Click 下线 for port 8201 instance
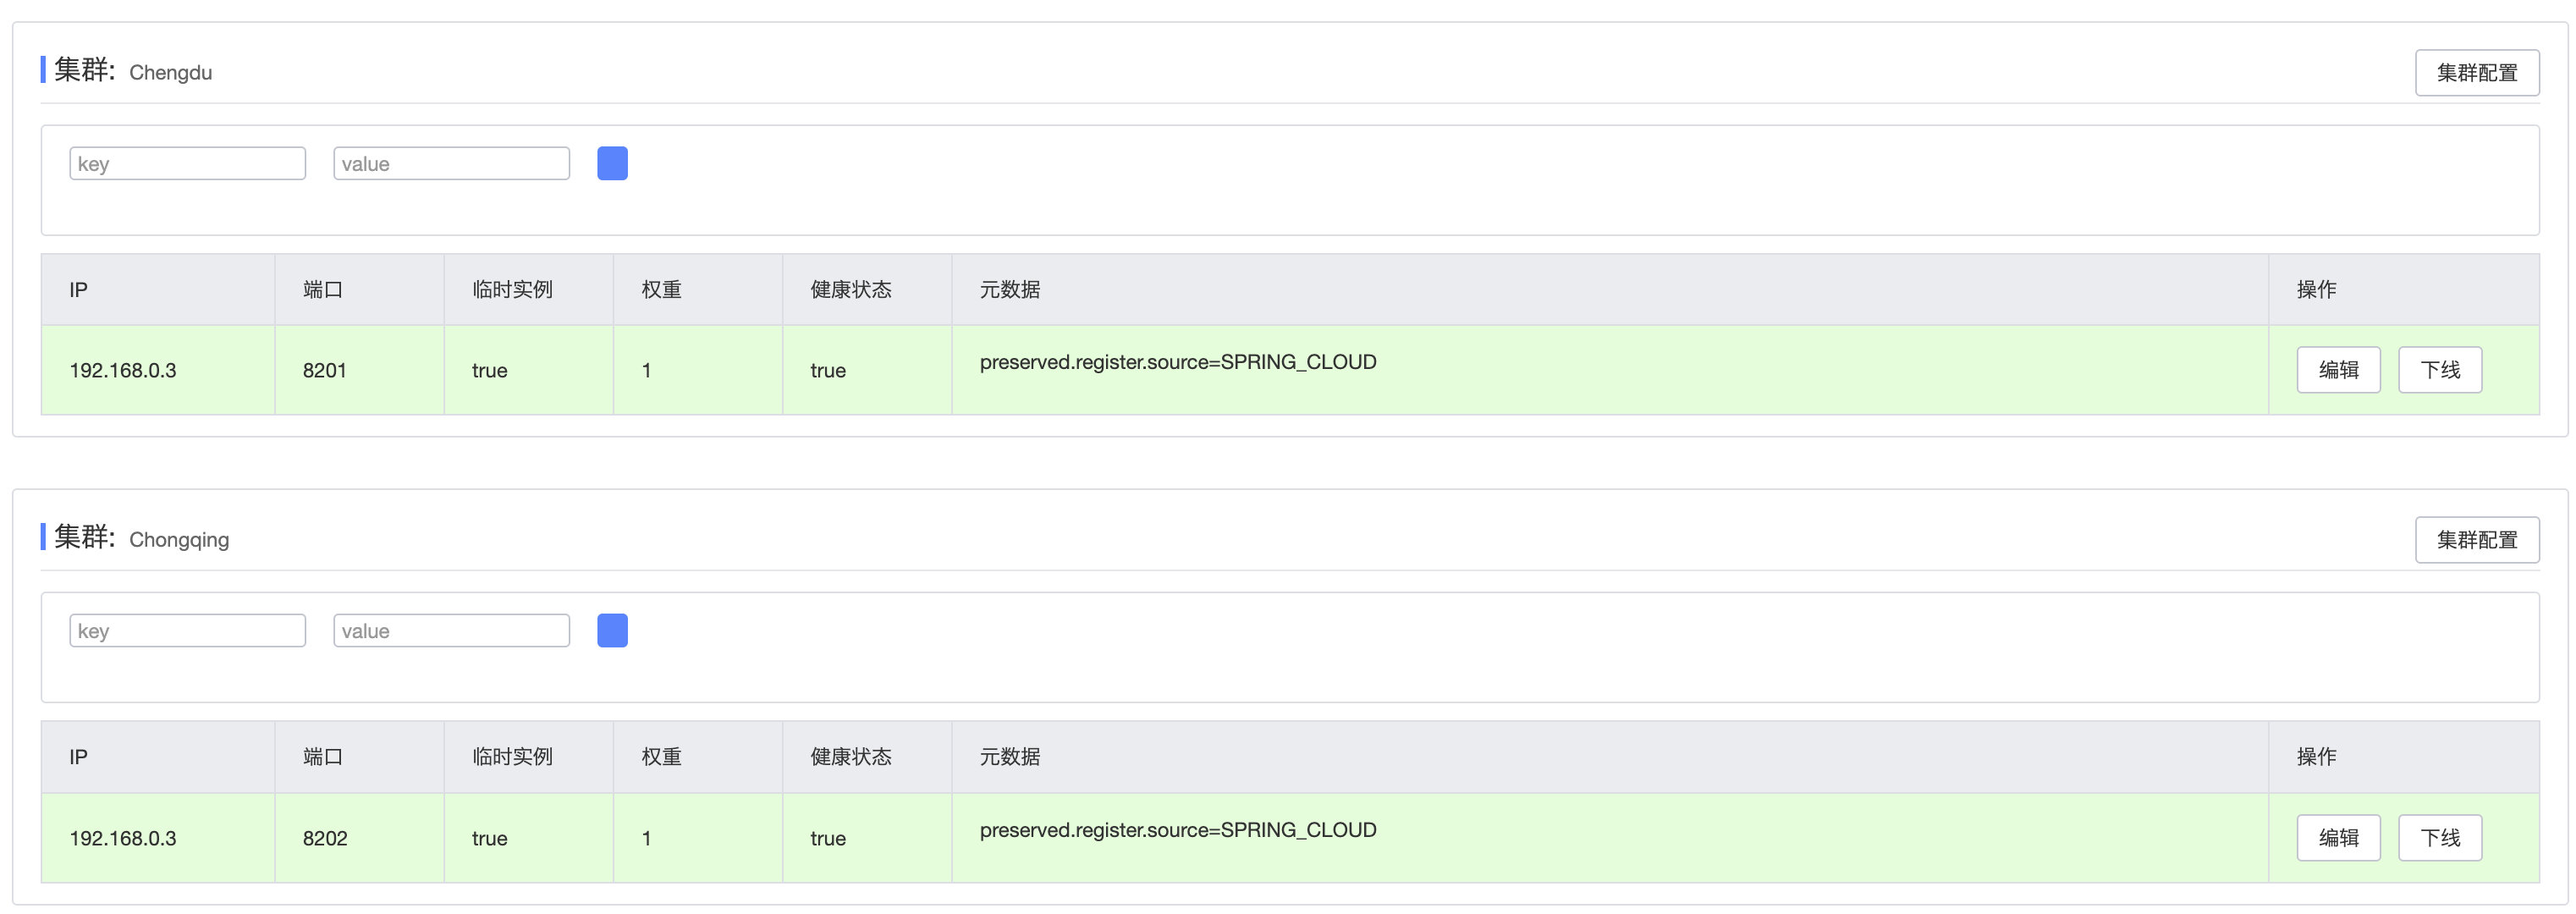The width and height of the screenshot is (2576, 914). point(2439,370)
